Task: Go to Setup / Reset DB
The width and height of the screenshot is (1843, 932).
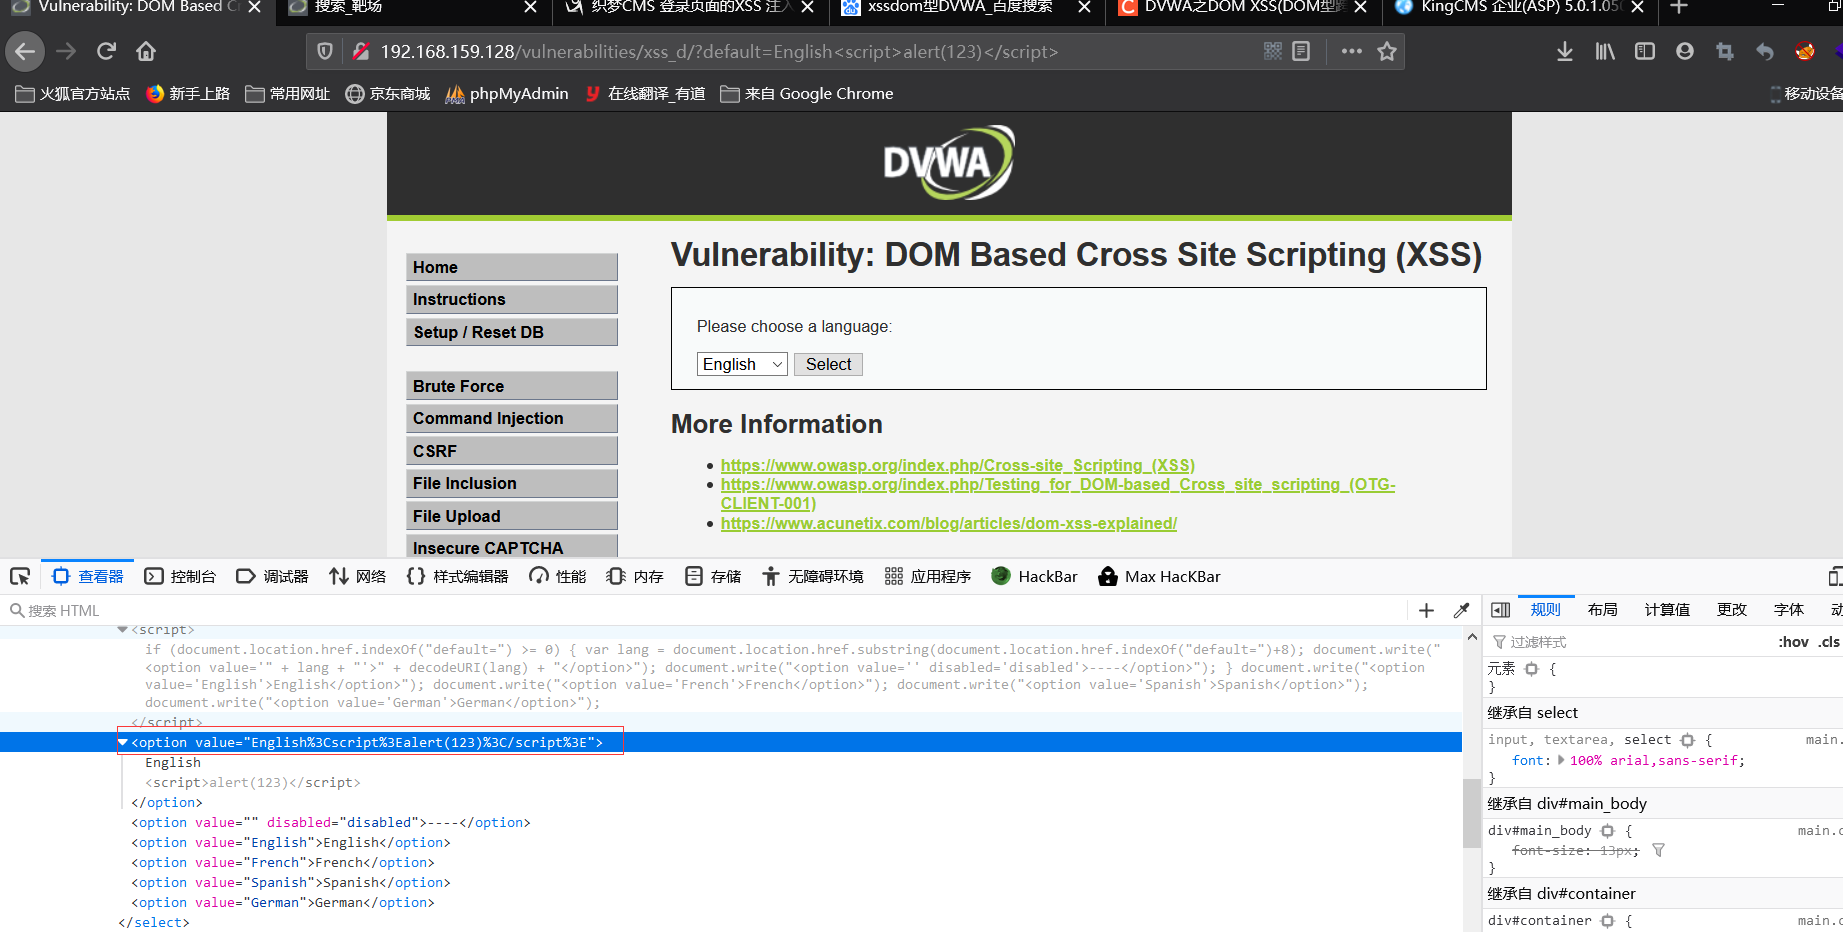Action: pos(512,332)
